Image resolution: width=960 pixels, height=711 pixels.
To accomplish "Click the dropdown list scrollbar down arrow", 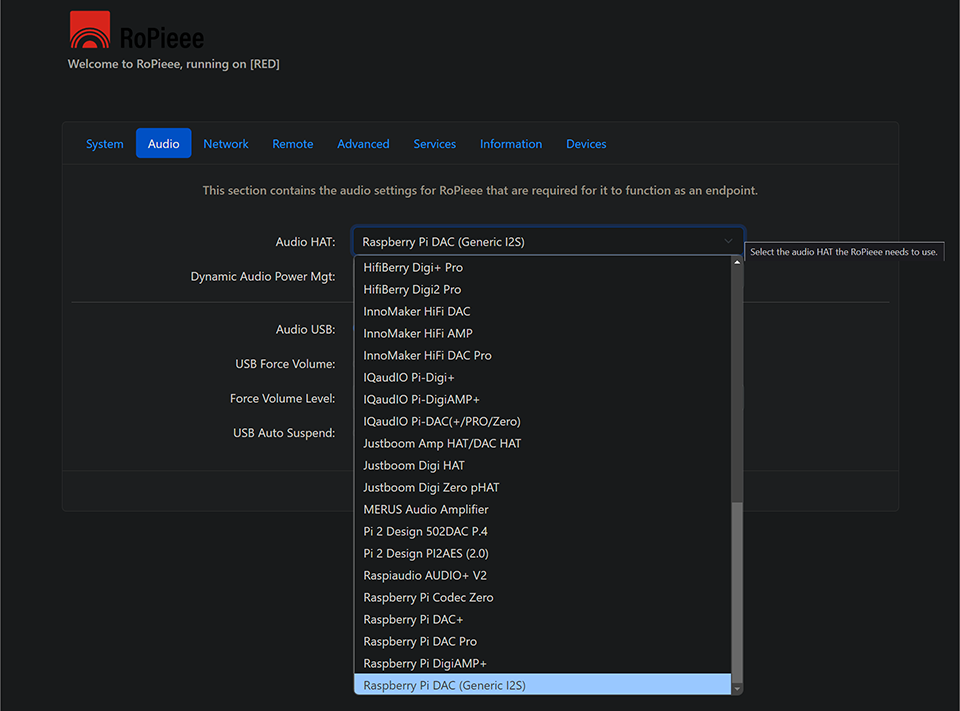I will point(737,689).
